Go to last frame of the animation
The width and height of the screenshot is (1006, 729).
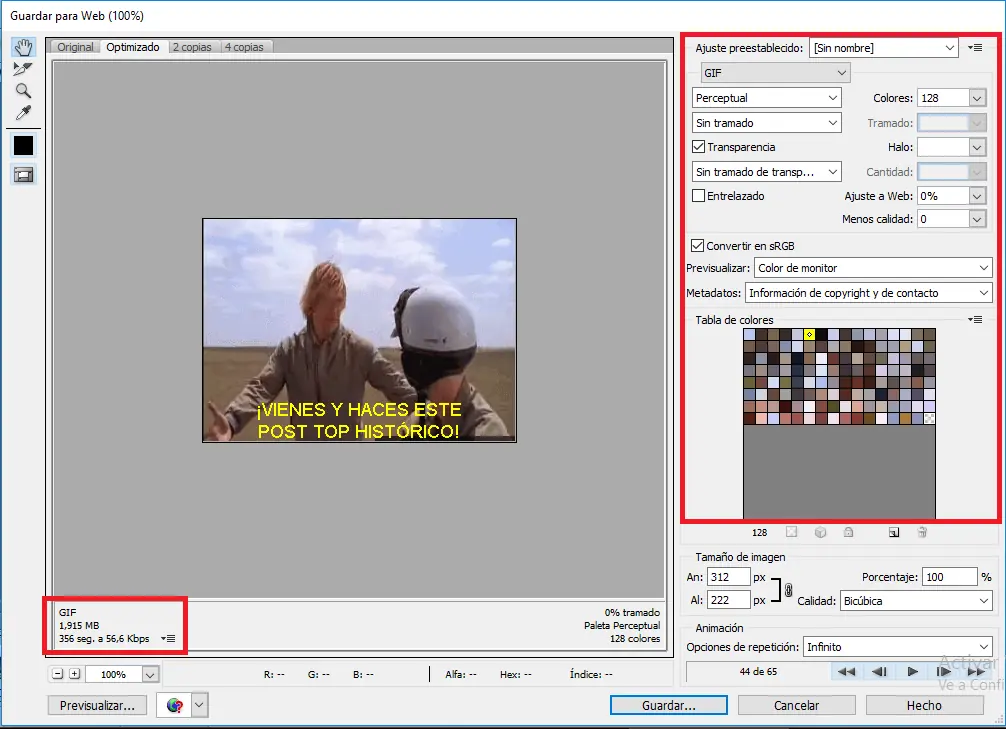click(977, 671)
